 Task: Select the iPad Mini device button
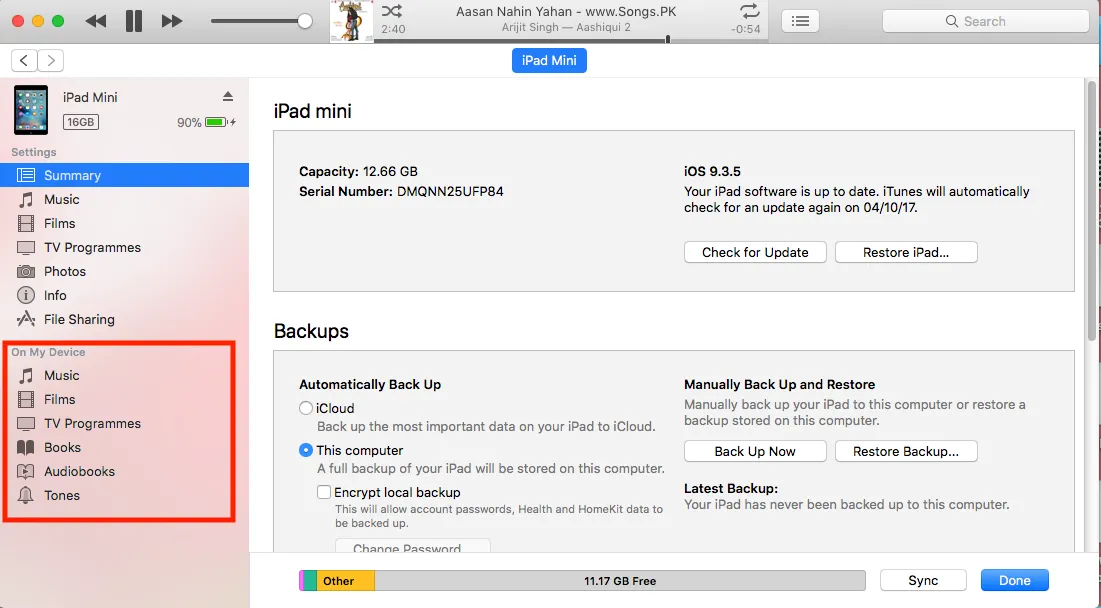(549, 60)
